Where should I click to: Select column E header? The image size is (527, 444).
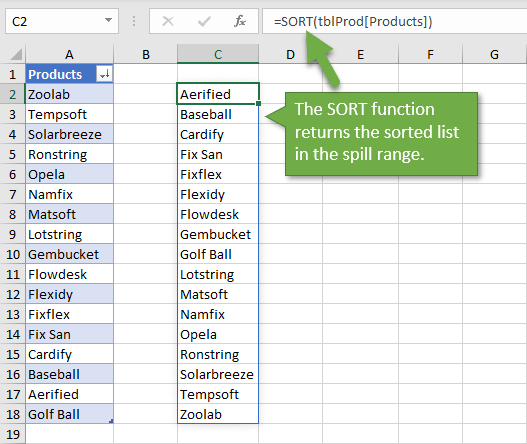tap(360, 54)
